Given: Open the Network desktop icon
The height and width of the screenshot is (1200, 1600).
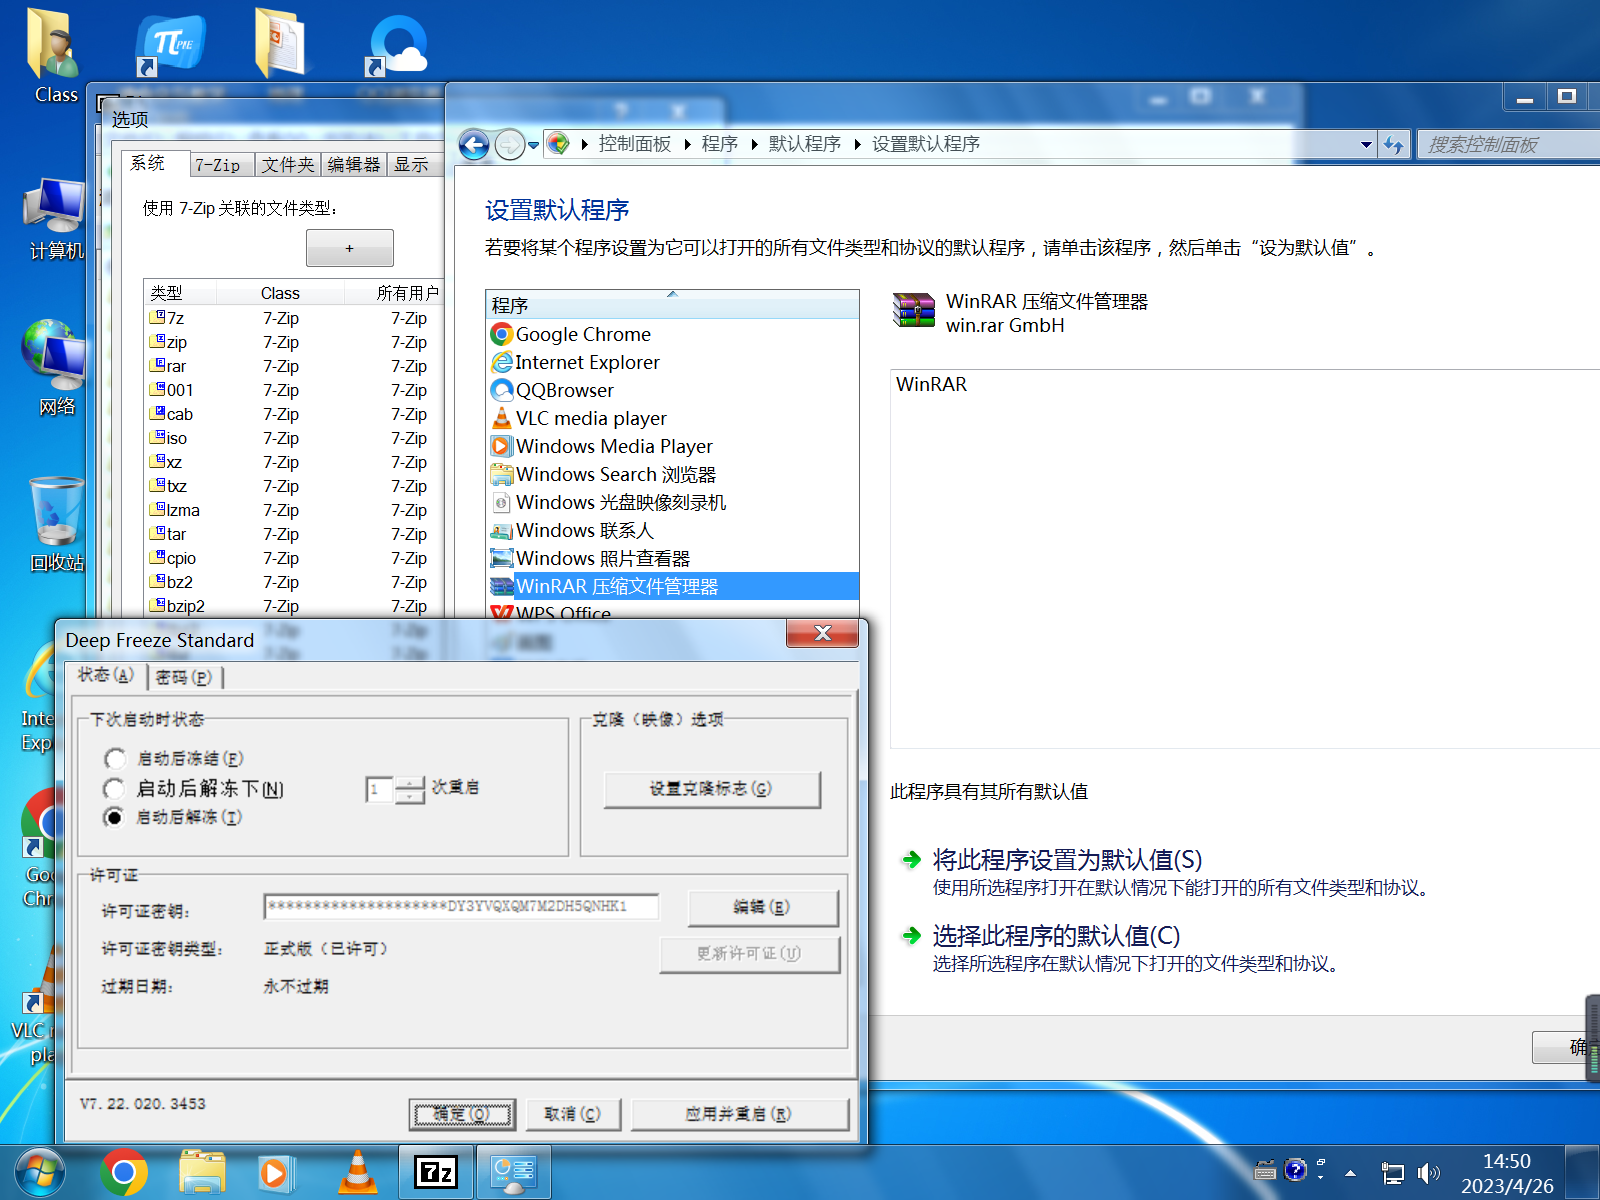Looking at the screenshot, I should (x=55, y=368).
